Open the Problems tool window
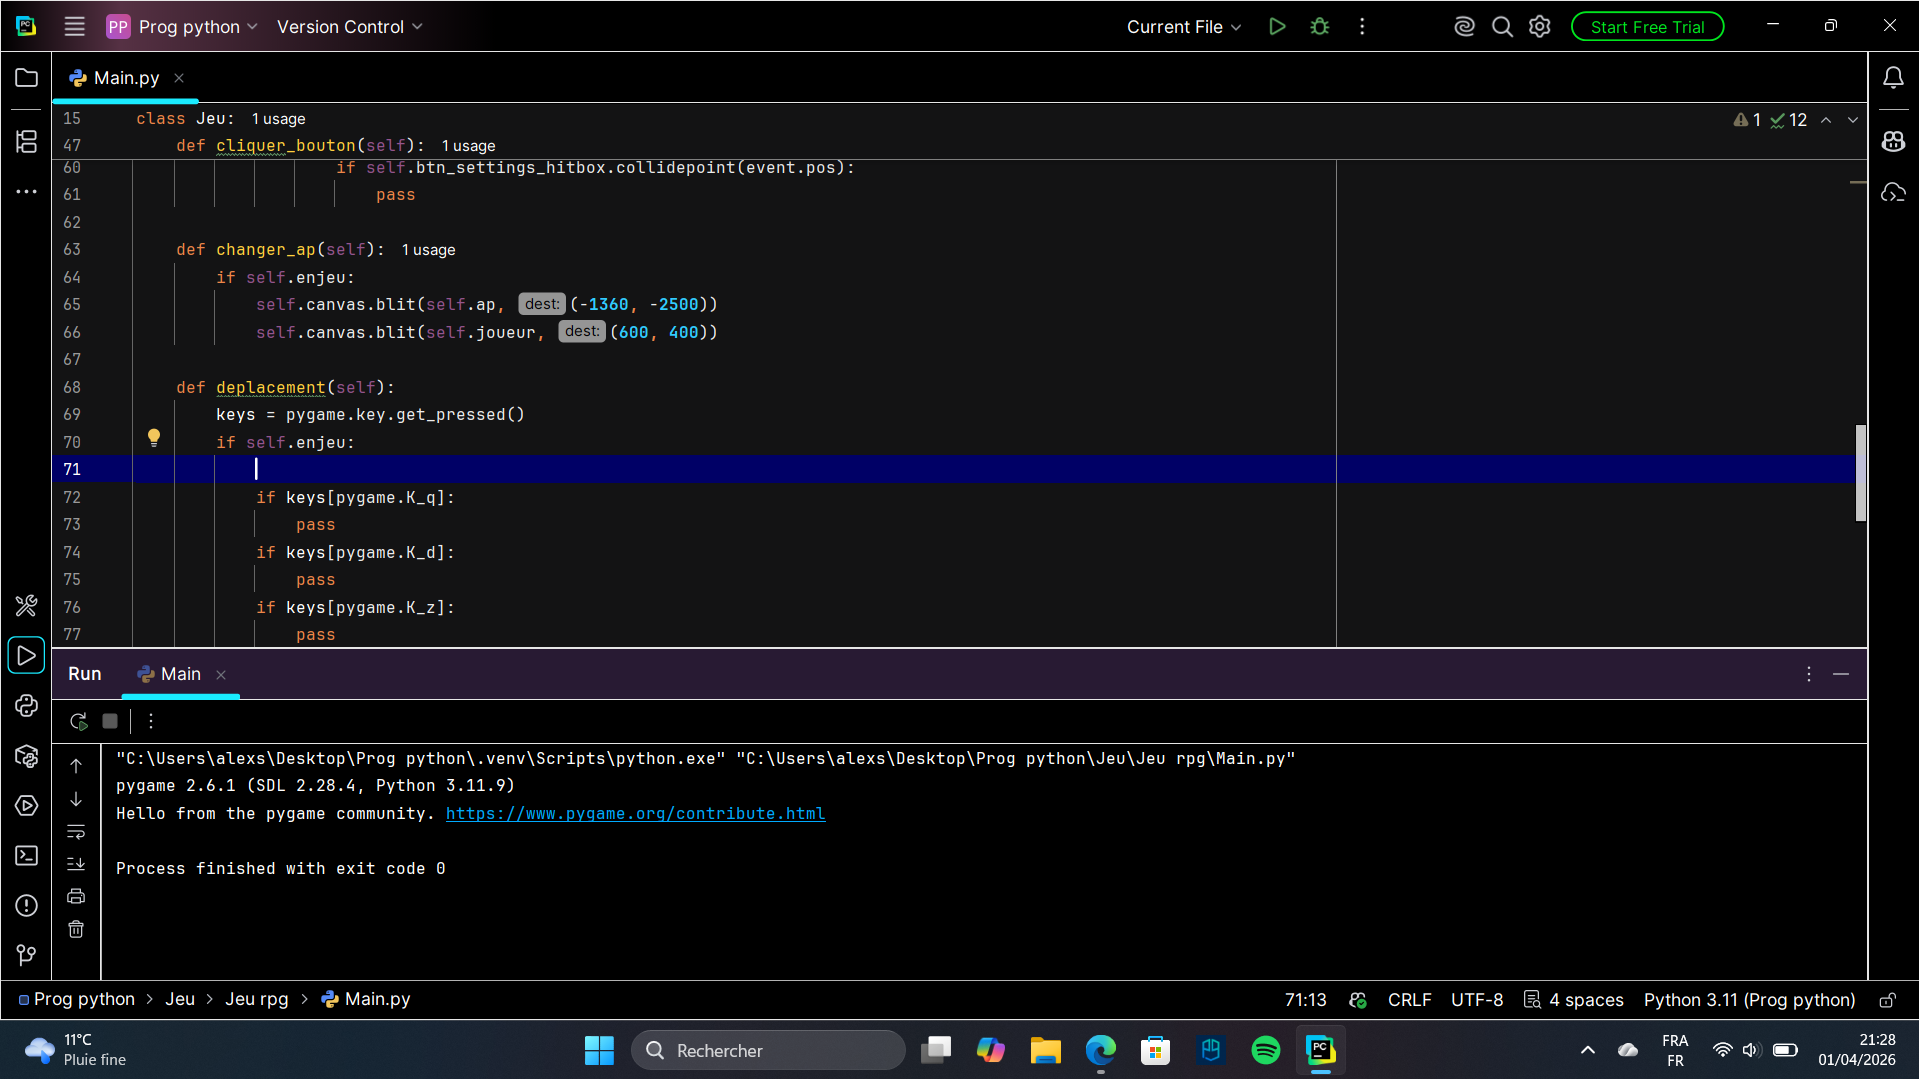The width and height of the screenshot is (1919, 1079). point(27,906)
